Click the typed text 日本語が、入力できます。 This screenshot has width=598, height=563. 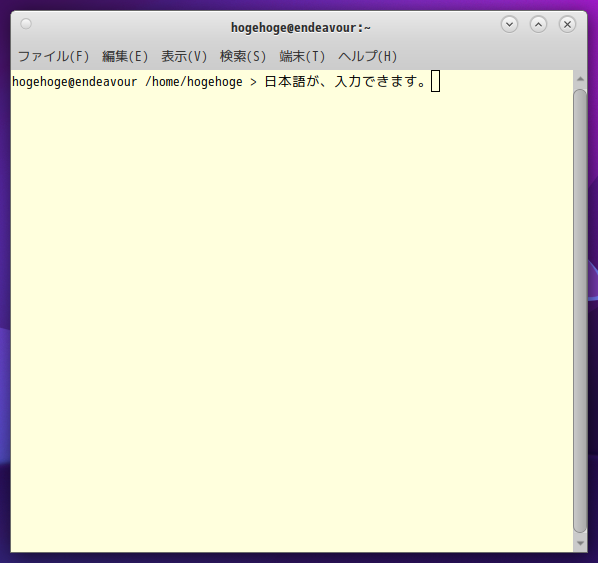[346, 82]
